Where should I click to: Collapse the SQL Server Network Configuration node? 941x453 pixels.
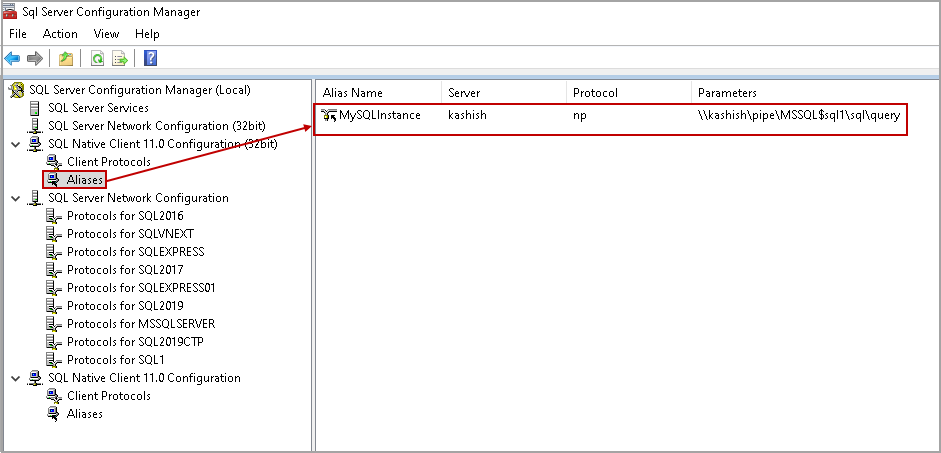click(x=16, y=199)
